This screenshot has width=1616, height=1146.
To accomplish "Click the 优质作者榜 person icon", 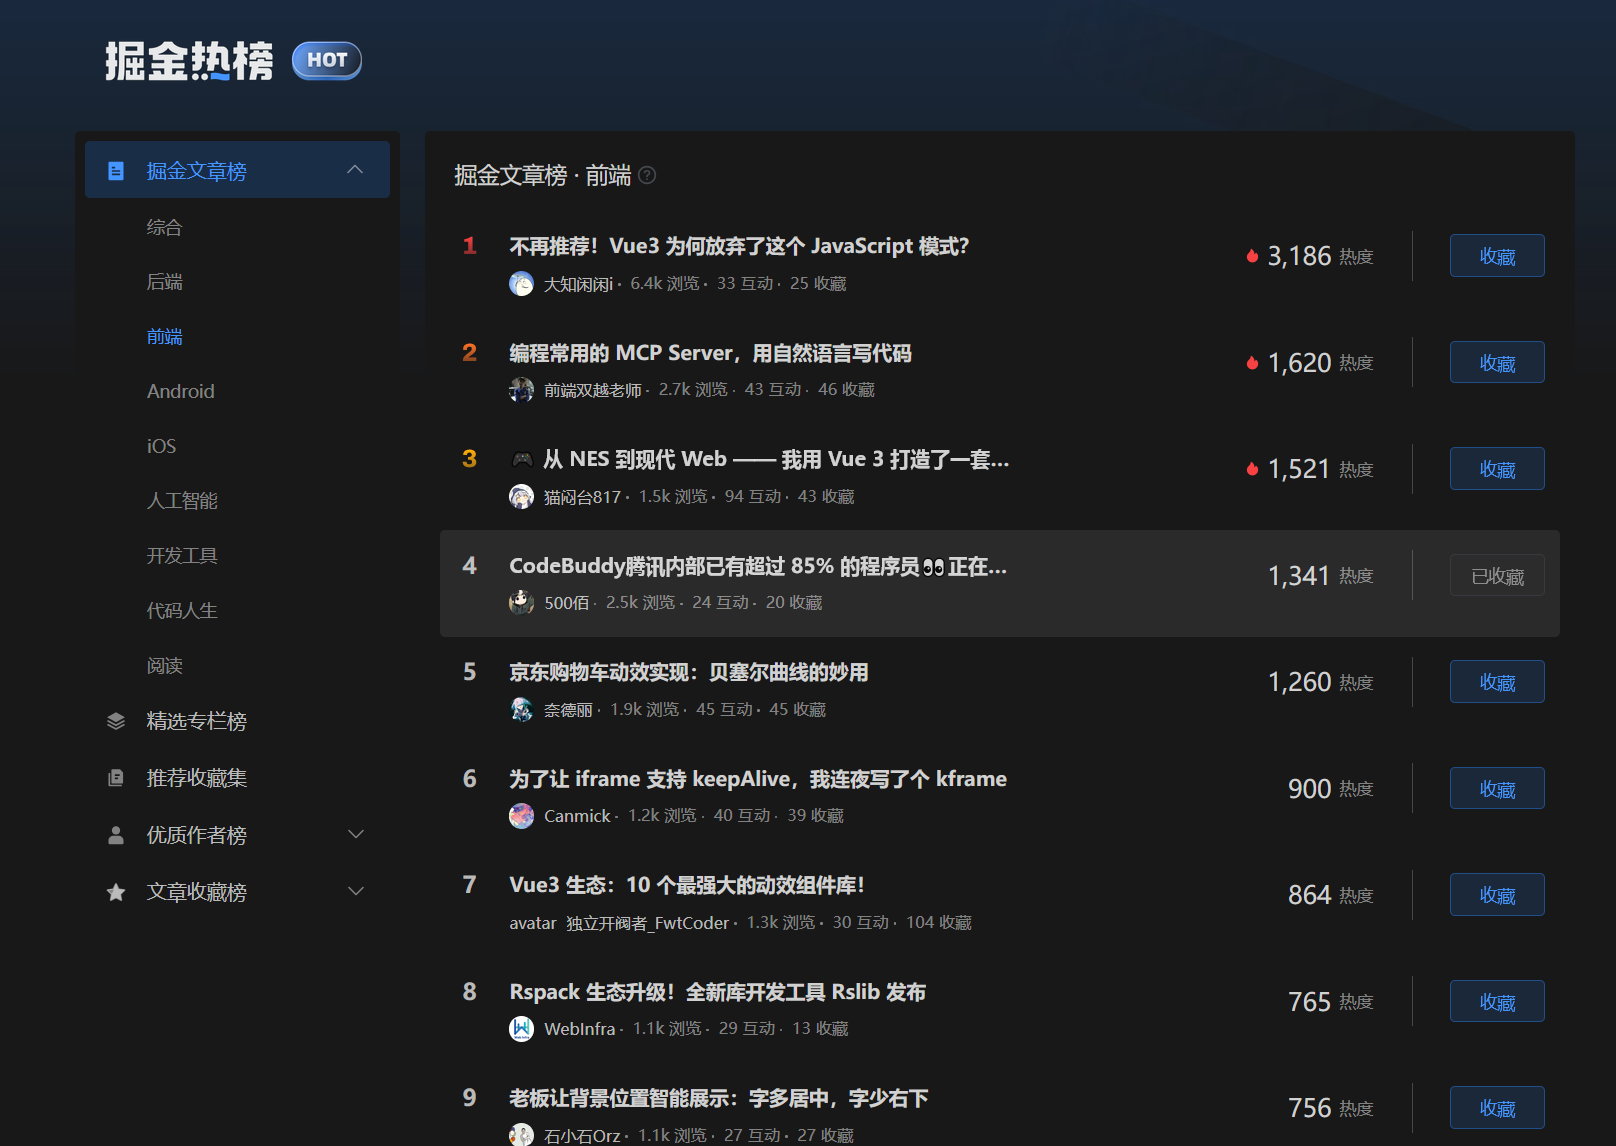I will tap(115, 834).
